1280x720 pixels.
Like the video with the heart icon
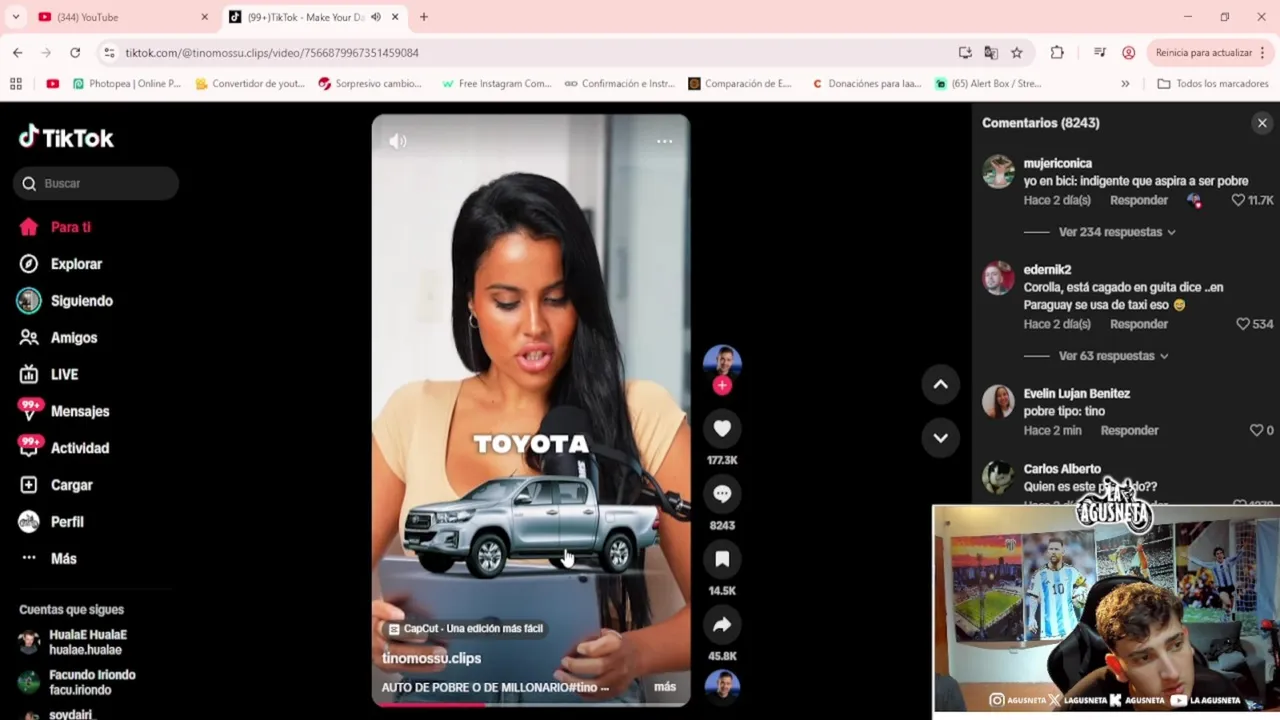click(722, 428)
